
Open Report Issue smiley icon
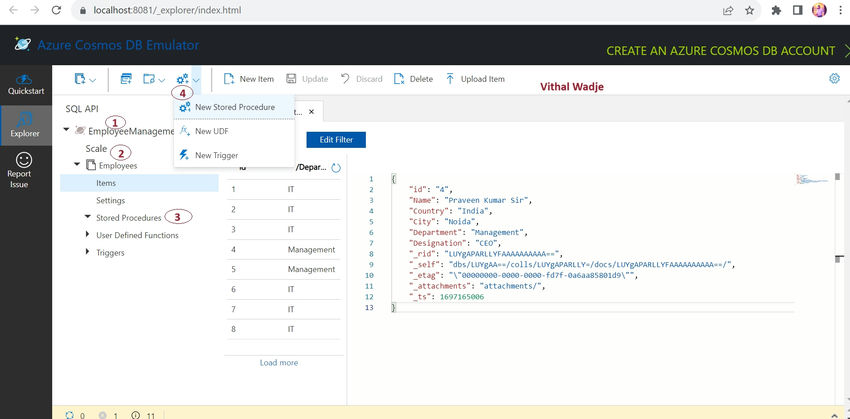(24, 159)
